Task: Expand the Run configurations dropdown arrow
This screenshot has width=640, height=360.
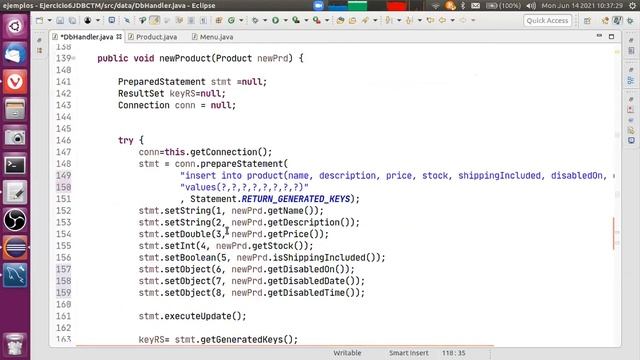Action: click(x=285, y=20)
